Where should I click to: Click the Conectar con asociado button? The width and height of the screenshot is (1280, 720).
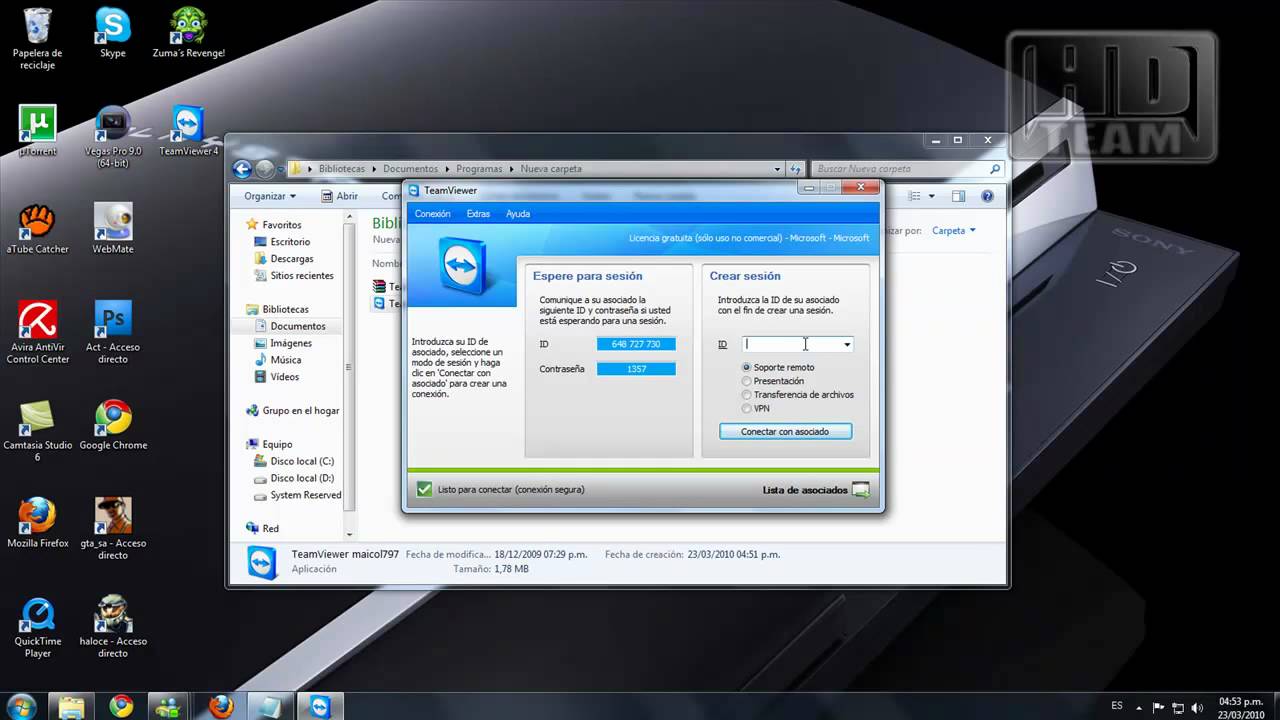click(x=785, y=432)
